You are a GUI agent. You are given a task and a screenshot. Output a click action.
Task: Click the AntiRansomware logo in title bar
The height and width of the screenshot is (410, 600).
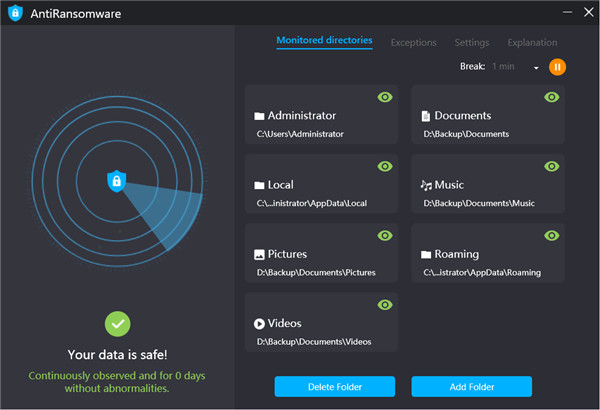click(x=15, y=14)
